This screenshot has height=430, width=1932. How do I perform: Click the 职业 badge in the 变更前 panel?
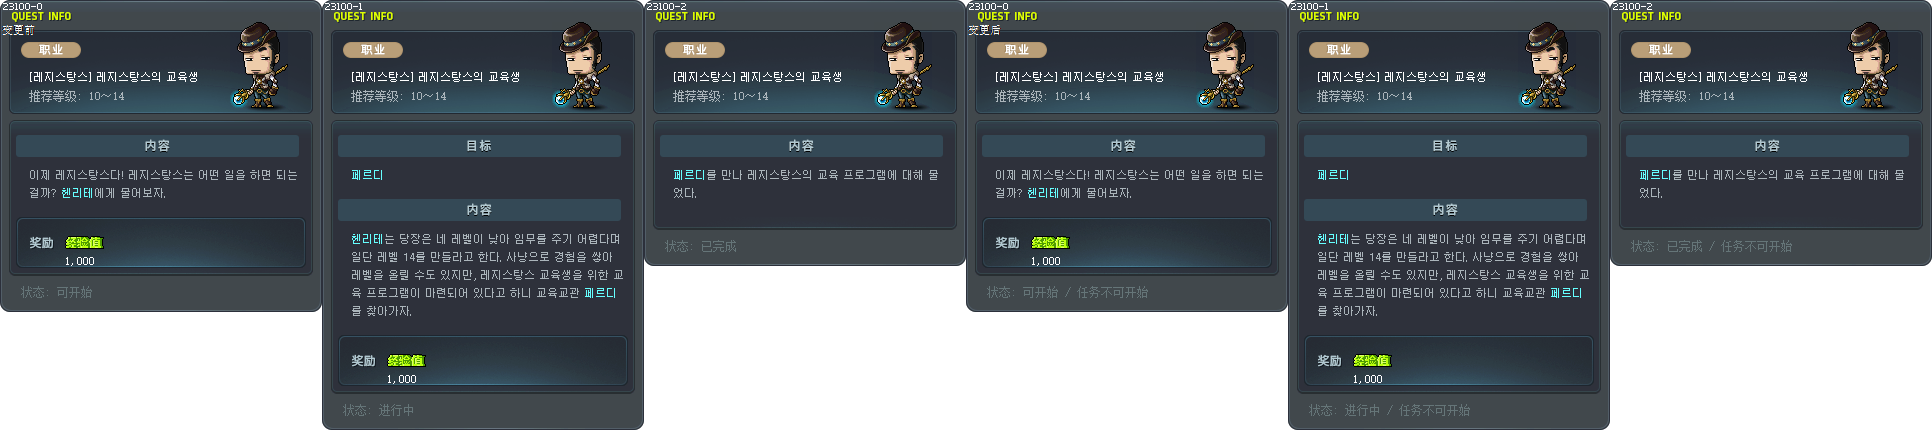[51, 50]
